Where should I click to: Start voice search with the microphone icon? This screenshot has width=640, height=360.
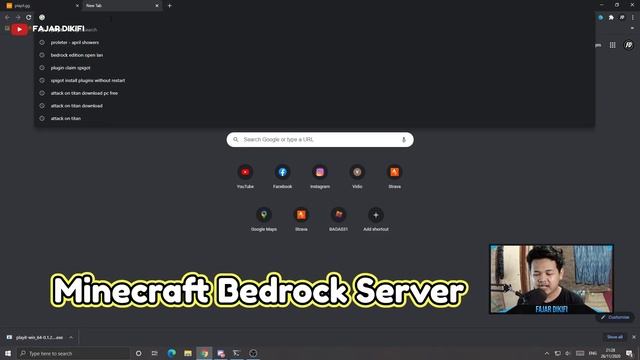pyautogui.click(x=404, y=140)
